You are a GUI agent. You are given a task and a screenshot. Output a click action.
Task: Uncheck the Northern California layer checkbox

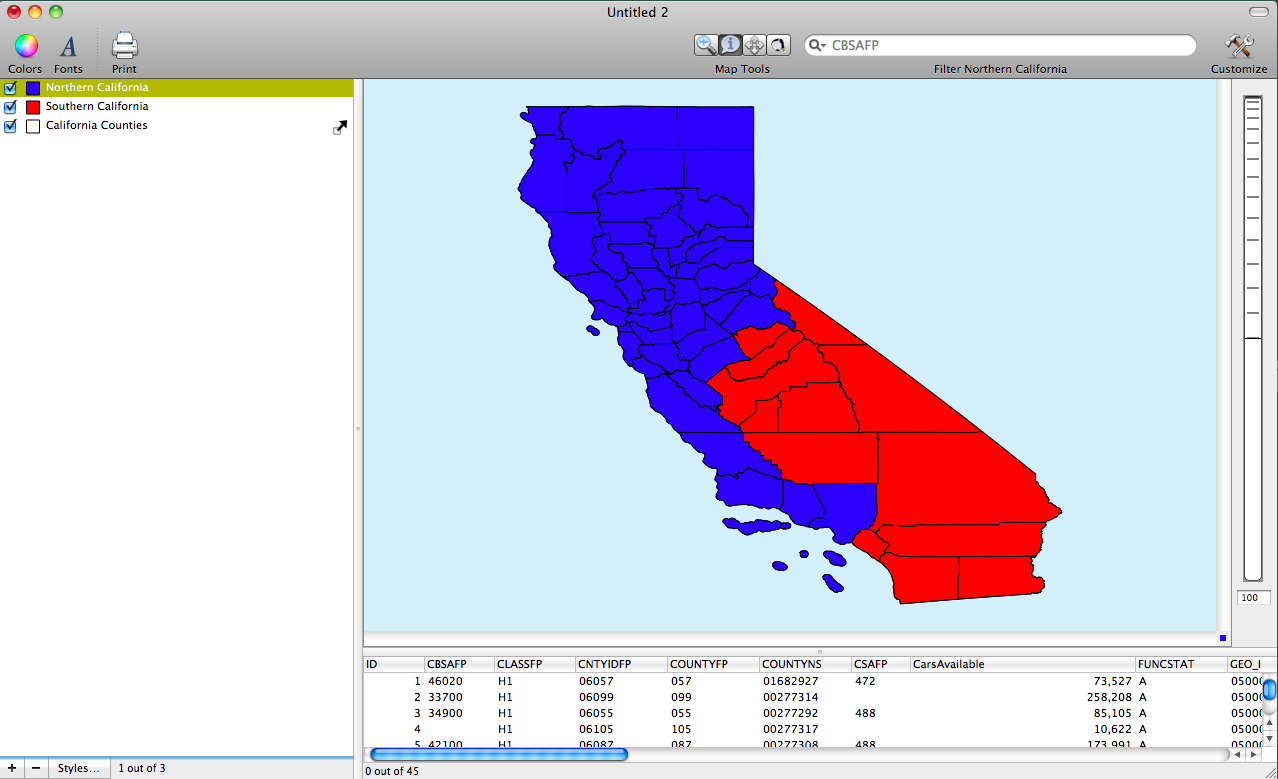(10, 88)
